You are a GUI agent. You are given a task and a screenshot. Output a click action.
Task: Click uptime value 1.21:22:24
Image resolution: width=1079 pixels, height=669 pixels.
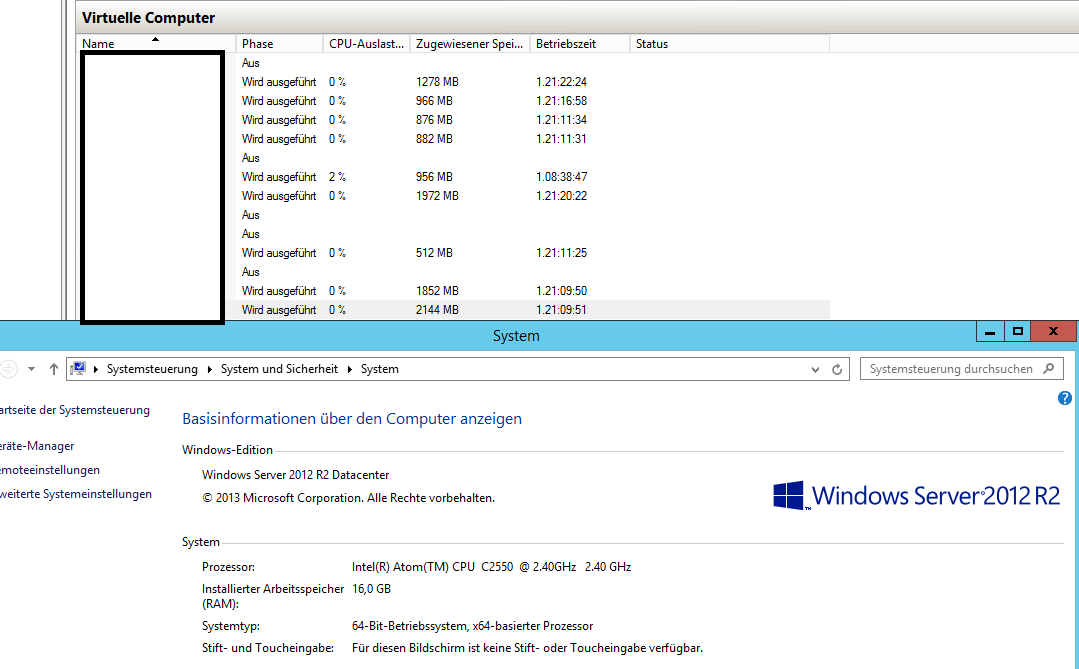562,82
